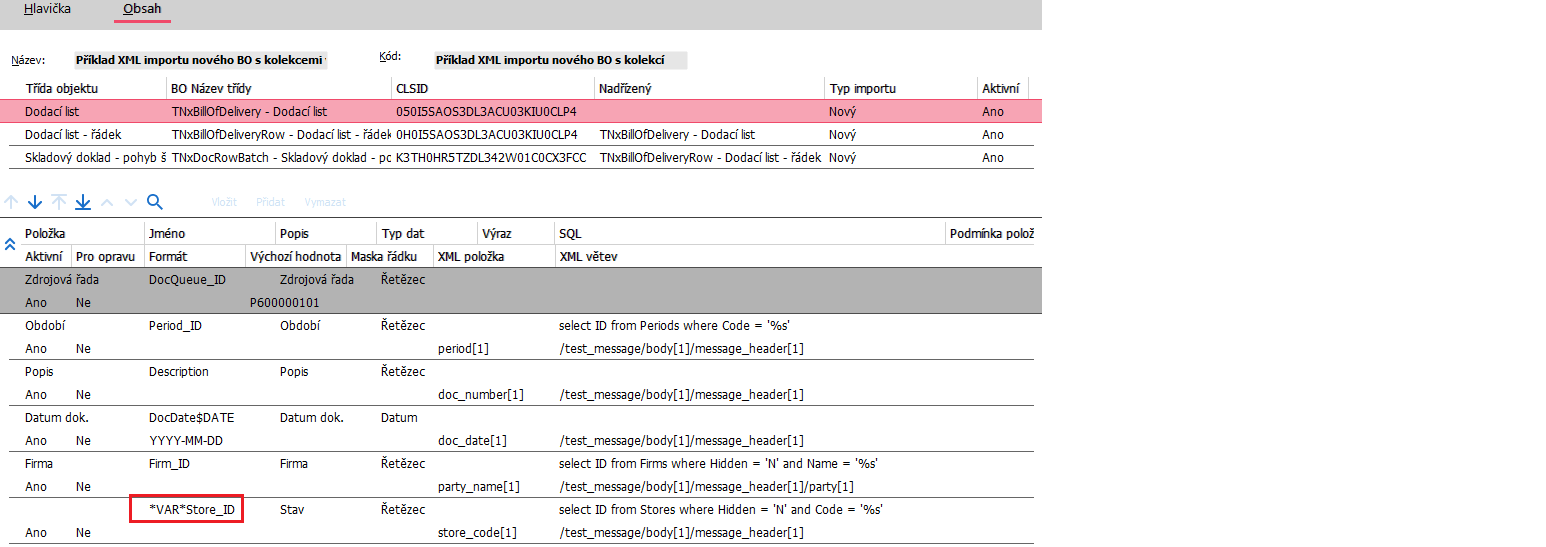This screenshot has height=547, width=1546.
Task: Click the small down chevron icon
Action: tap(131, 202)
